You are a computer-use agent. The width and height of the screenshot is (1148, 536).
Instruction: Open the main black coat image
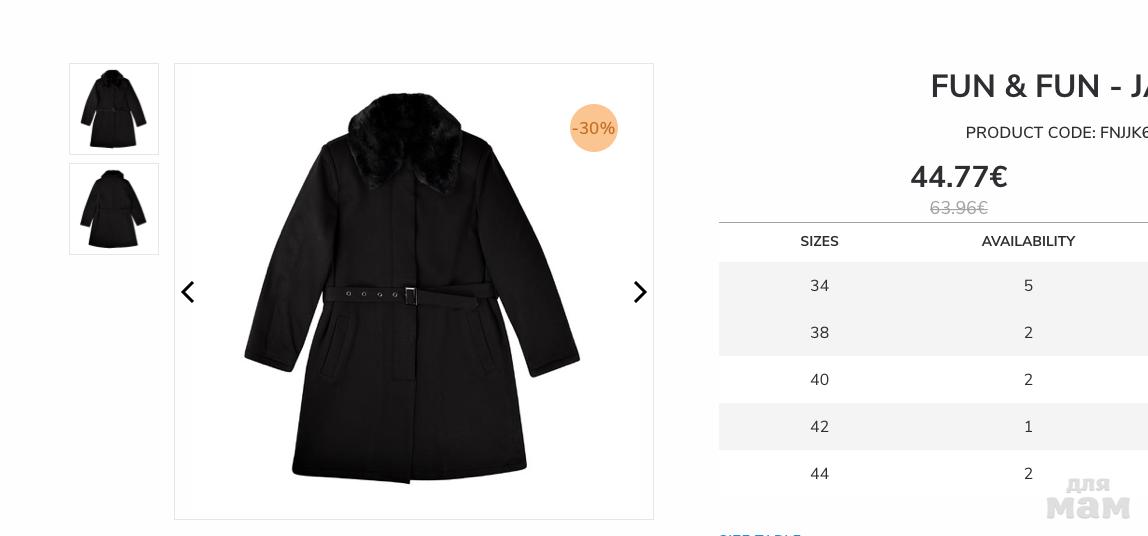(x=414, y=291)
